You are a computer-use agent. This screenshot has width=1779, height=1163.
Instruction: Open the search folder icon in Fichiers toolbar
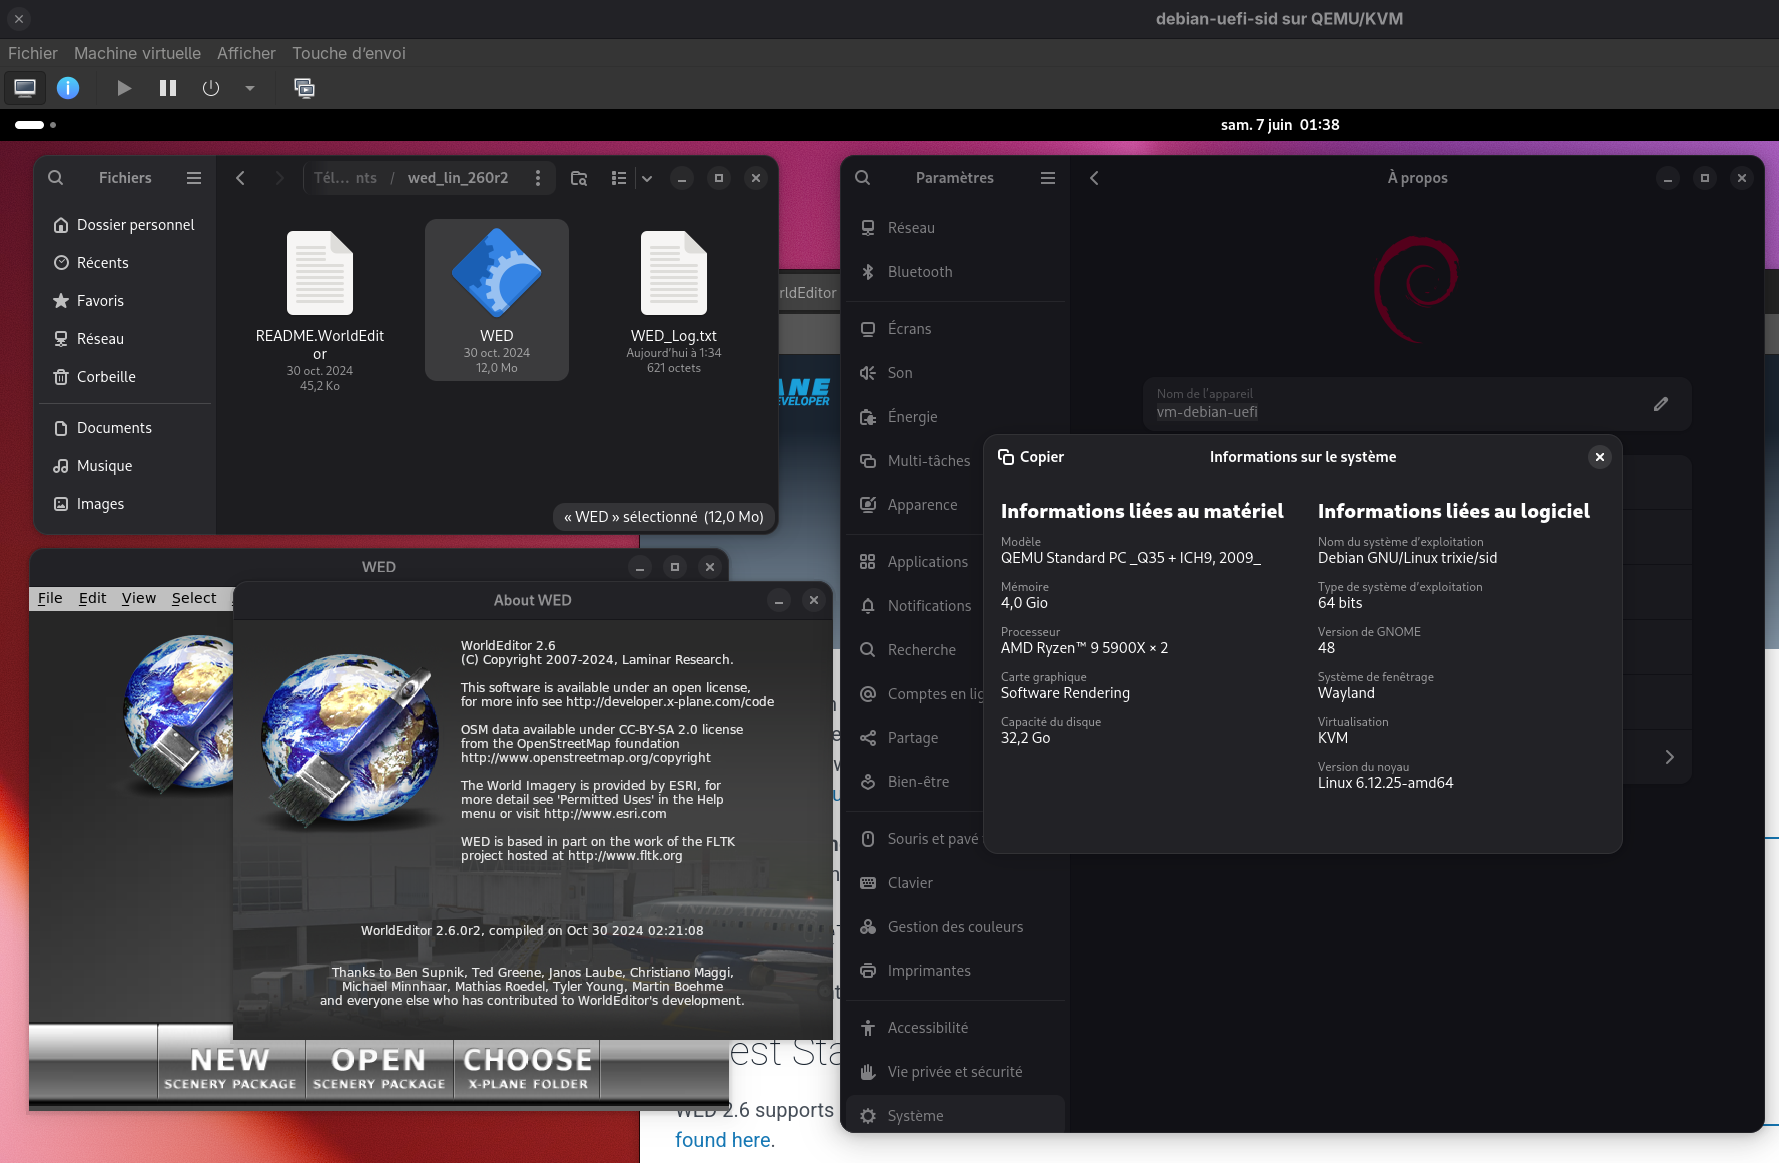579,178
